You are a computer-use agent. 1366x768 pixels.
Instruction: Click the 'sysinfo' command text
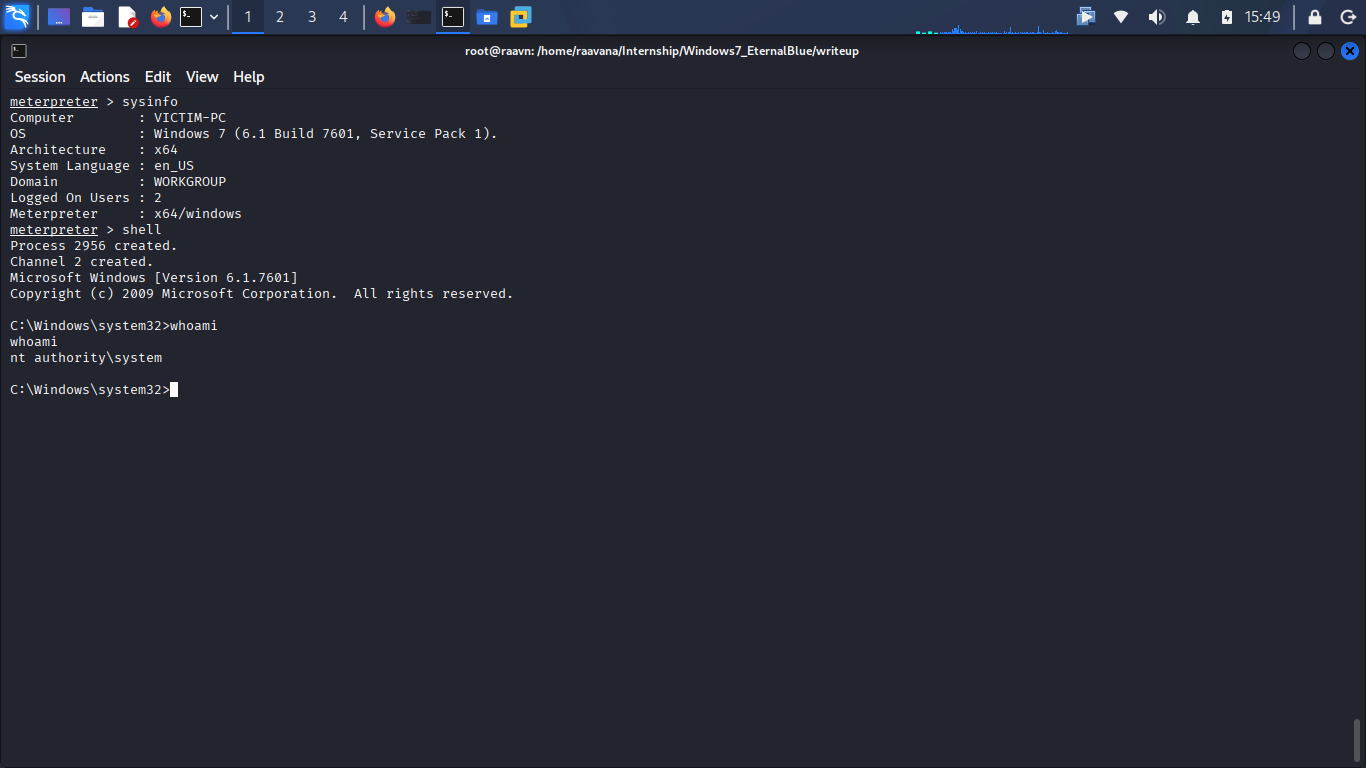[x=150, y=102]
